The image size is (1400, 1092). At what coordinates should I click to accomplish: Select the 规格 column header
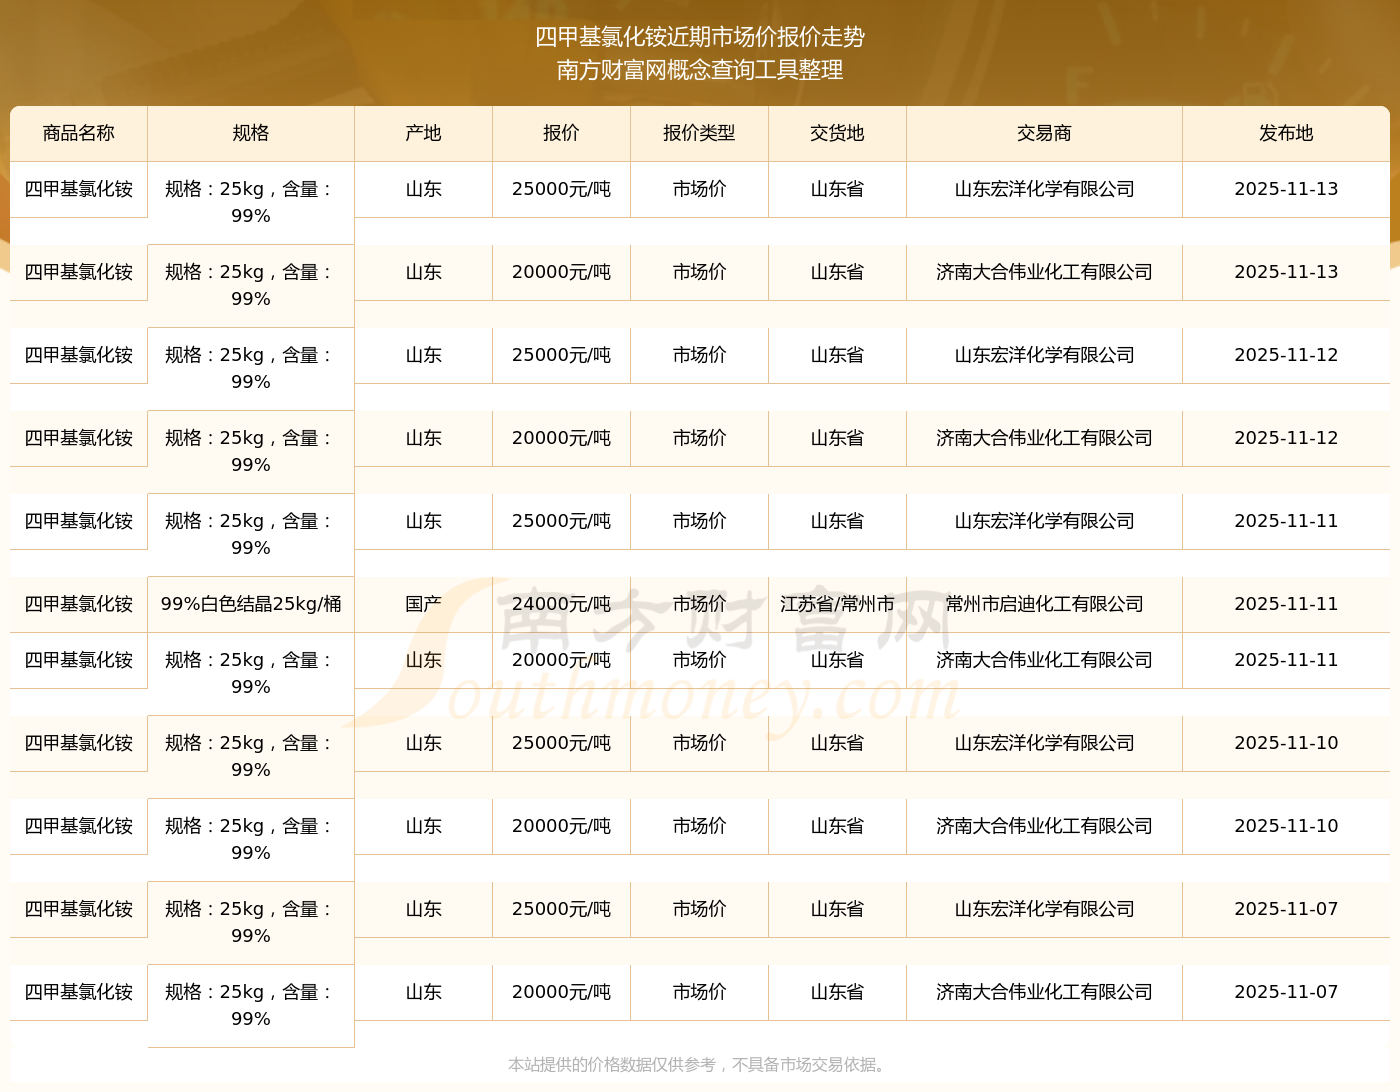point(251,133)
